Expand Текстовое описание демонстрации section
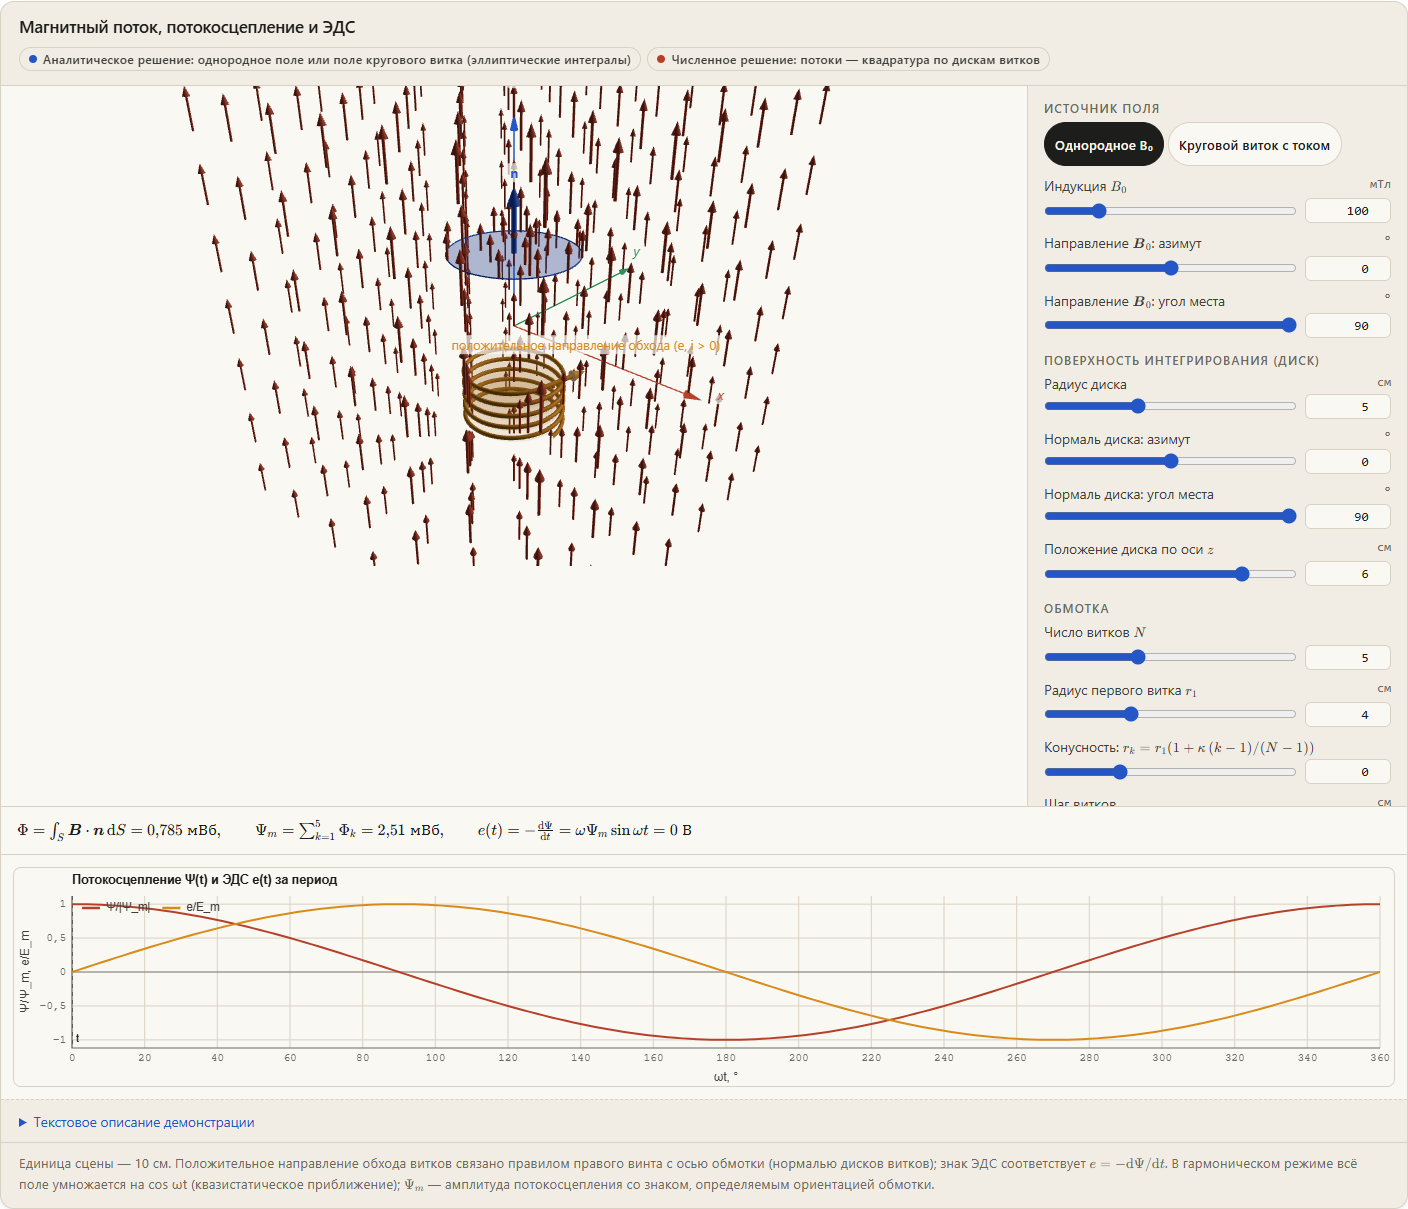Image resolution: width=1408 pixels, height=1209 pixels. [137, 1122]
